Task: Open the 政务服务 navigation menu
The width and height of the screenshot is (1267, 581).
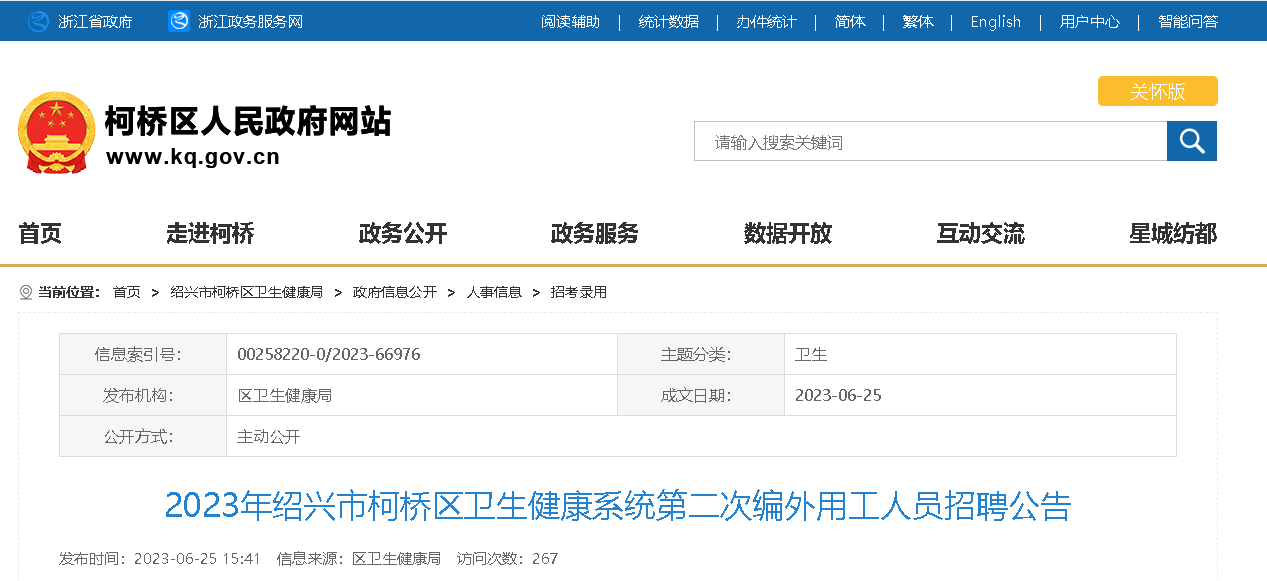Action: pos(595,234)
